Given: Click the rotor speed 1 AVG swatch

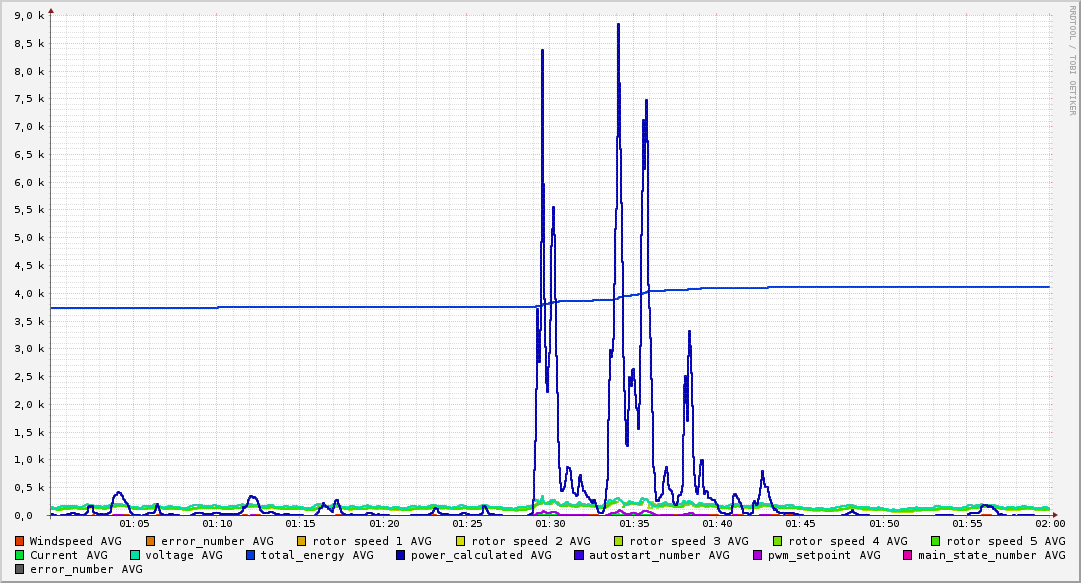Looking at the screenshot, I should (301, 542).
